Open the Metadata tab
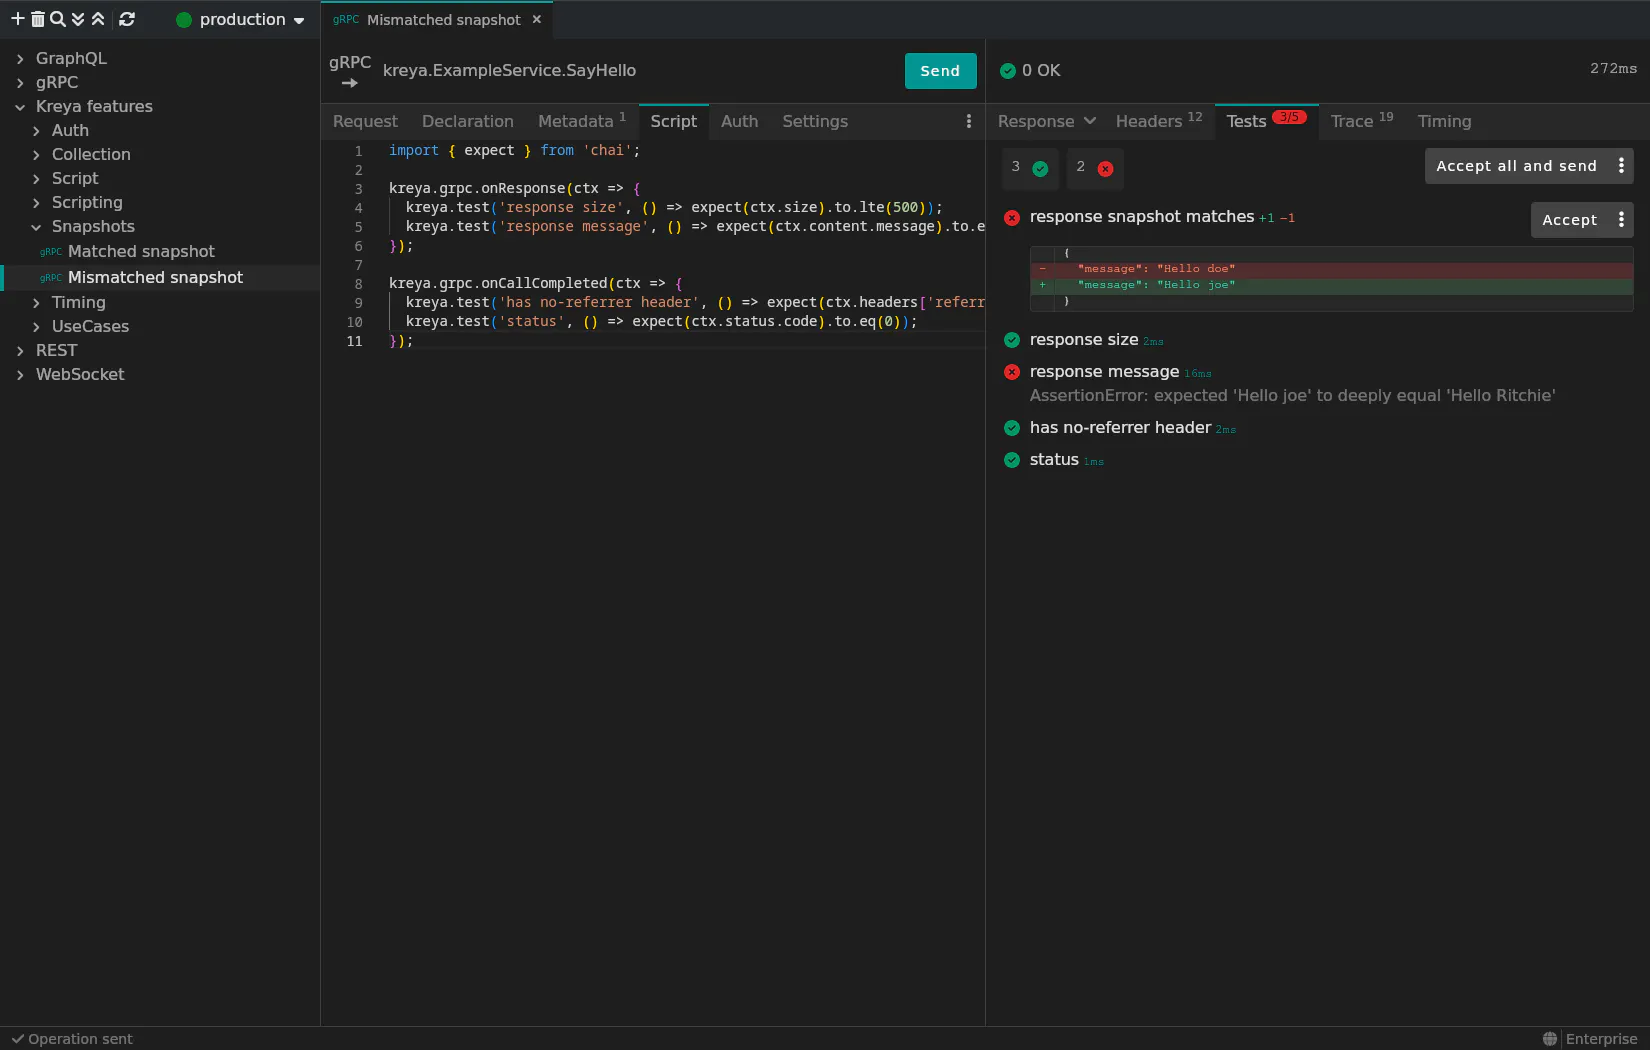Image resolution: width=1650 pixels, height=1050 pixels. (x=582, y=121)
